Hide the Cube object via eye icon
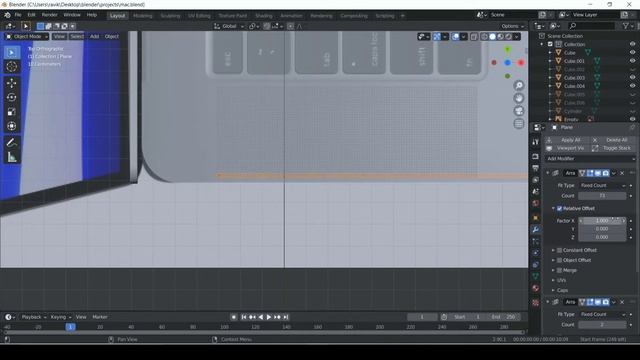640x360 pixels. (x=632, y=53)
